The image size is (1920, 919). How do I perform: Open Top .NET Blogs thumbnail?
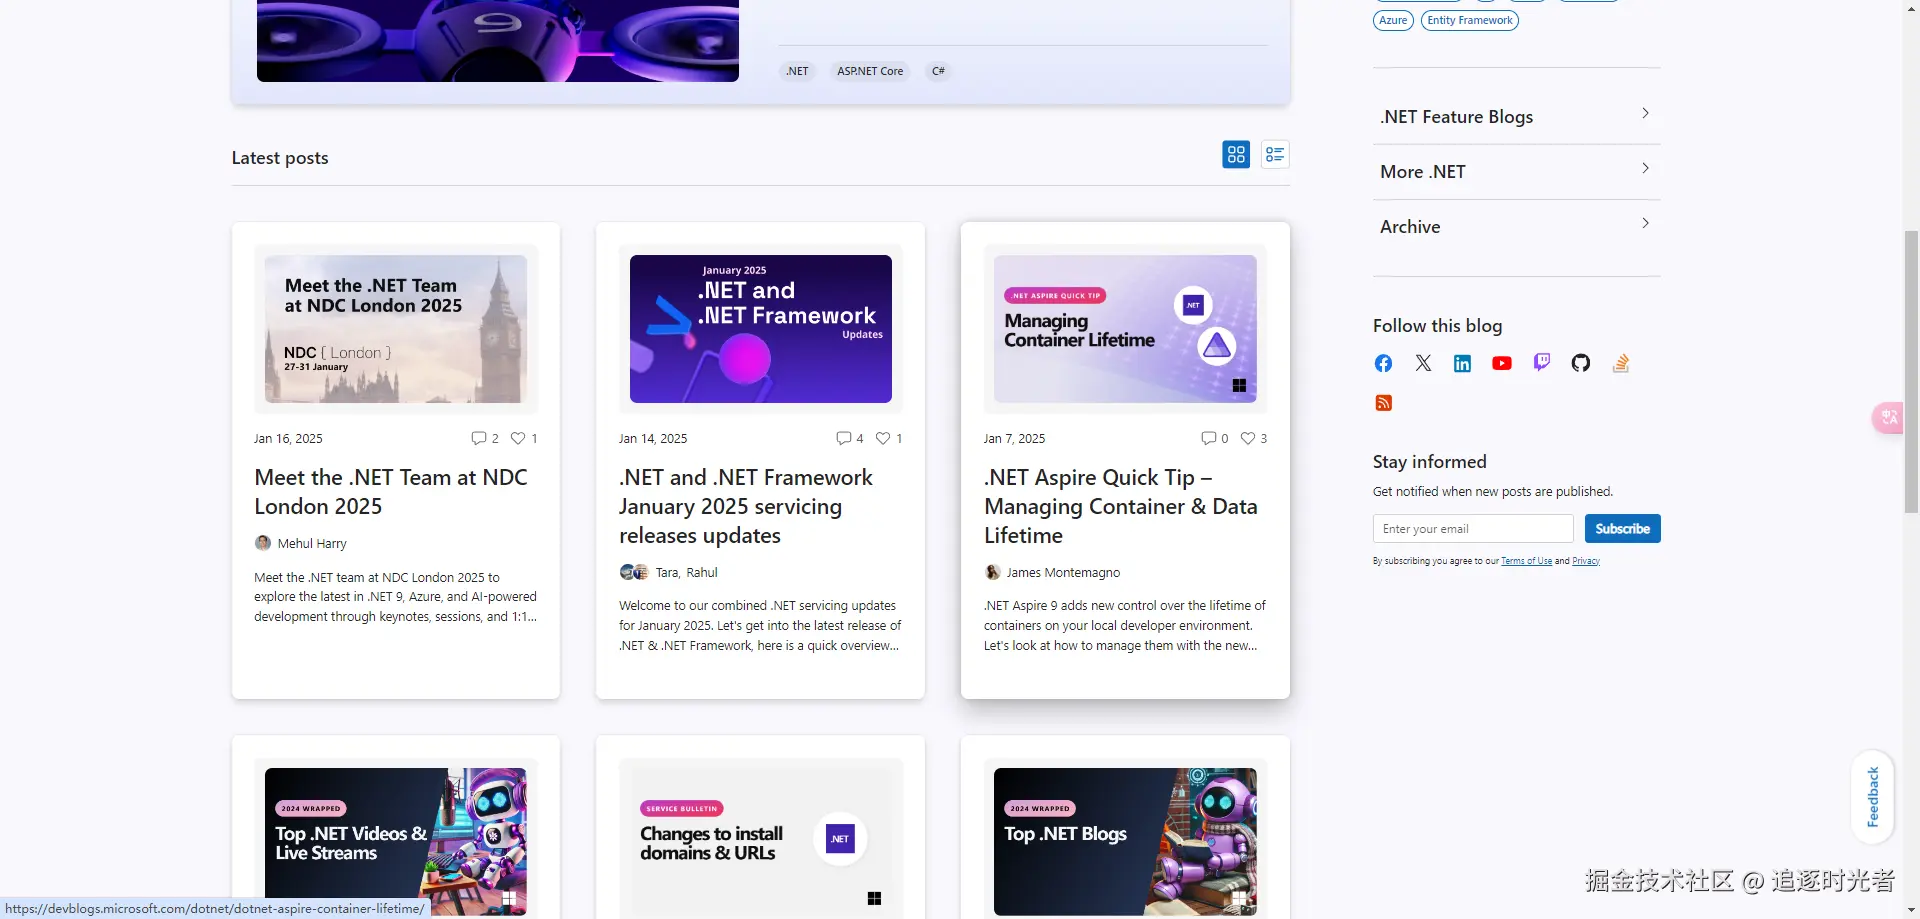tap(1125, 842)
